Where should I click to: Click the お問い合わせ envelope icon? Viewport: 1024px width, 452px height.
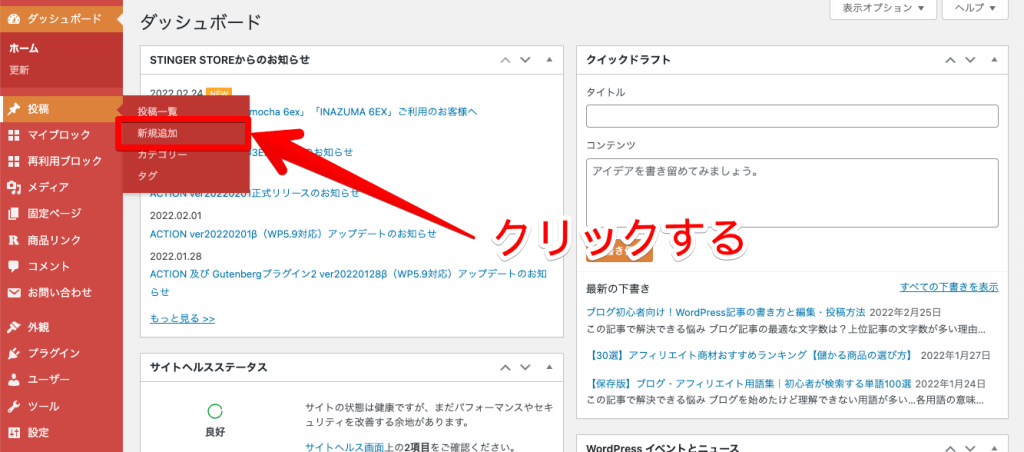point(14,293)
